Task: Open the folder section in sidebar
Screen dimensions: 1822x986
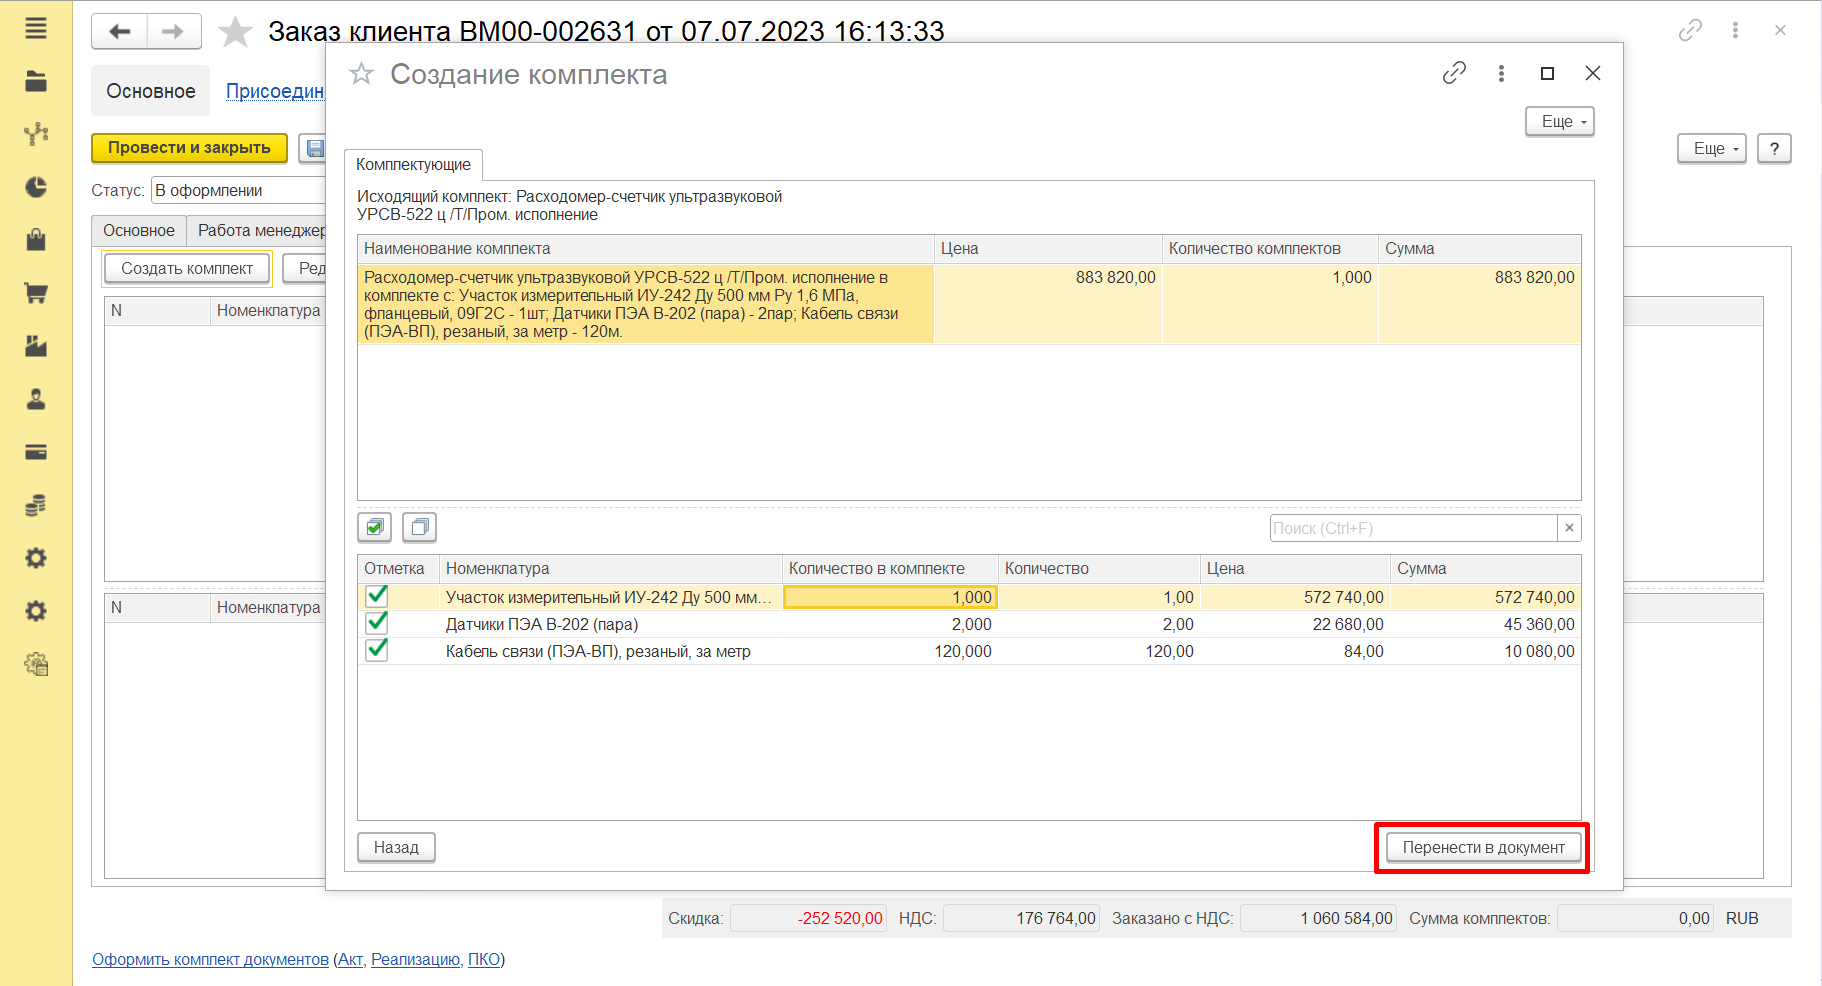Action: [x=36, y=81]
